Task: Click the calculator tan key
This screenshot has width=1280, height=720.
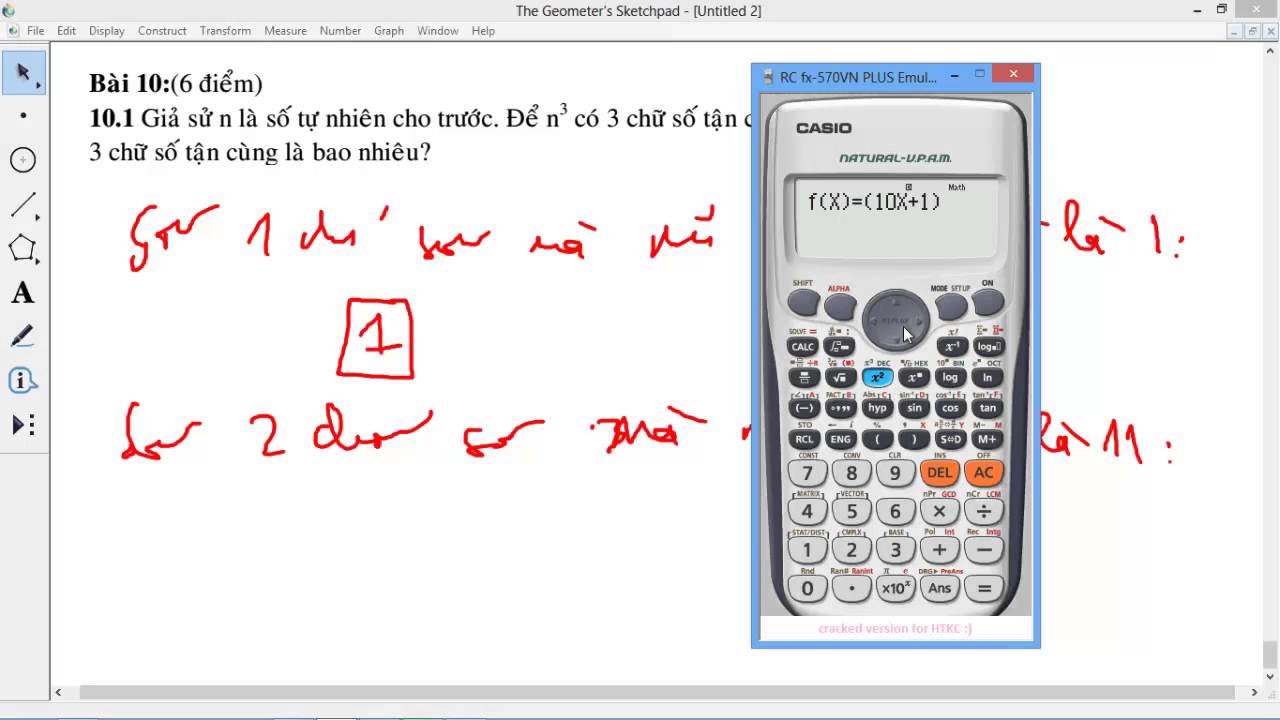Action: click(x=988, y=408)
